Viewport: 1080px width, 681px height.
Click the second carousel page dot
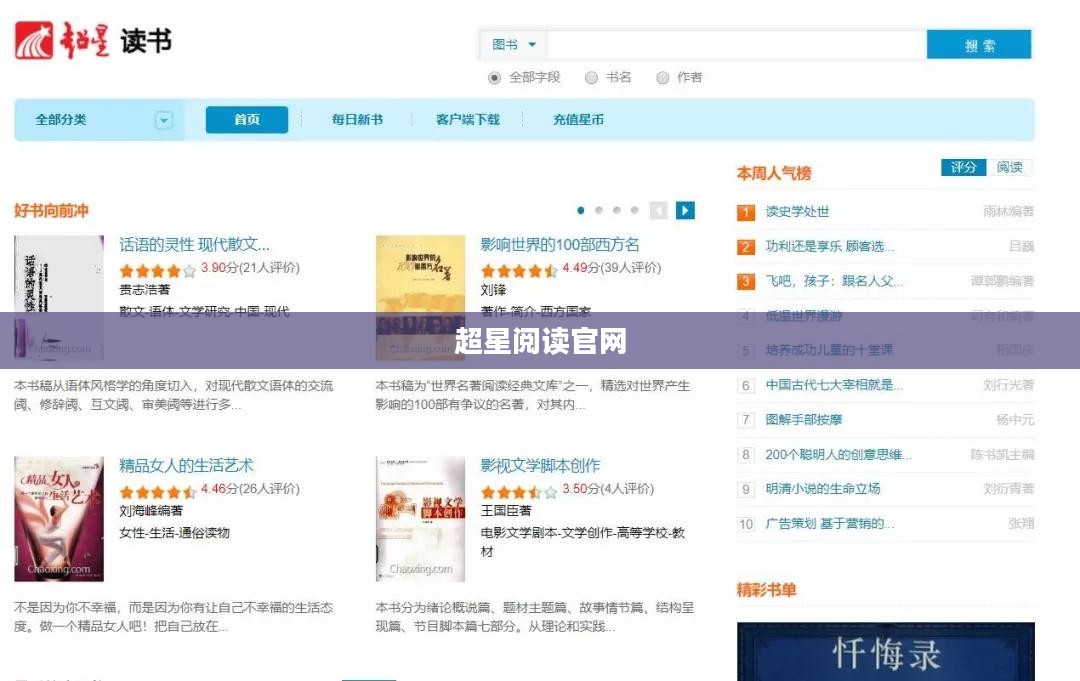coord(599,211)
